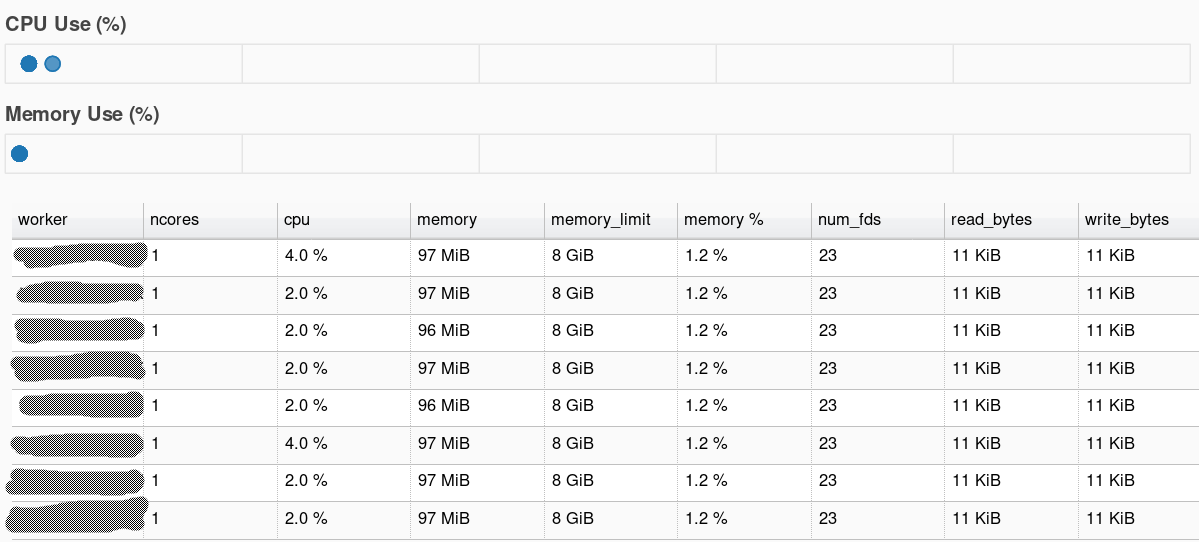The width and height of the screenshot is (1199, 542).
Task: Sort by memory % column header
Action: [724, 220]
